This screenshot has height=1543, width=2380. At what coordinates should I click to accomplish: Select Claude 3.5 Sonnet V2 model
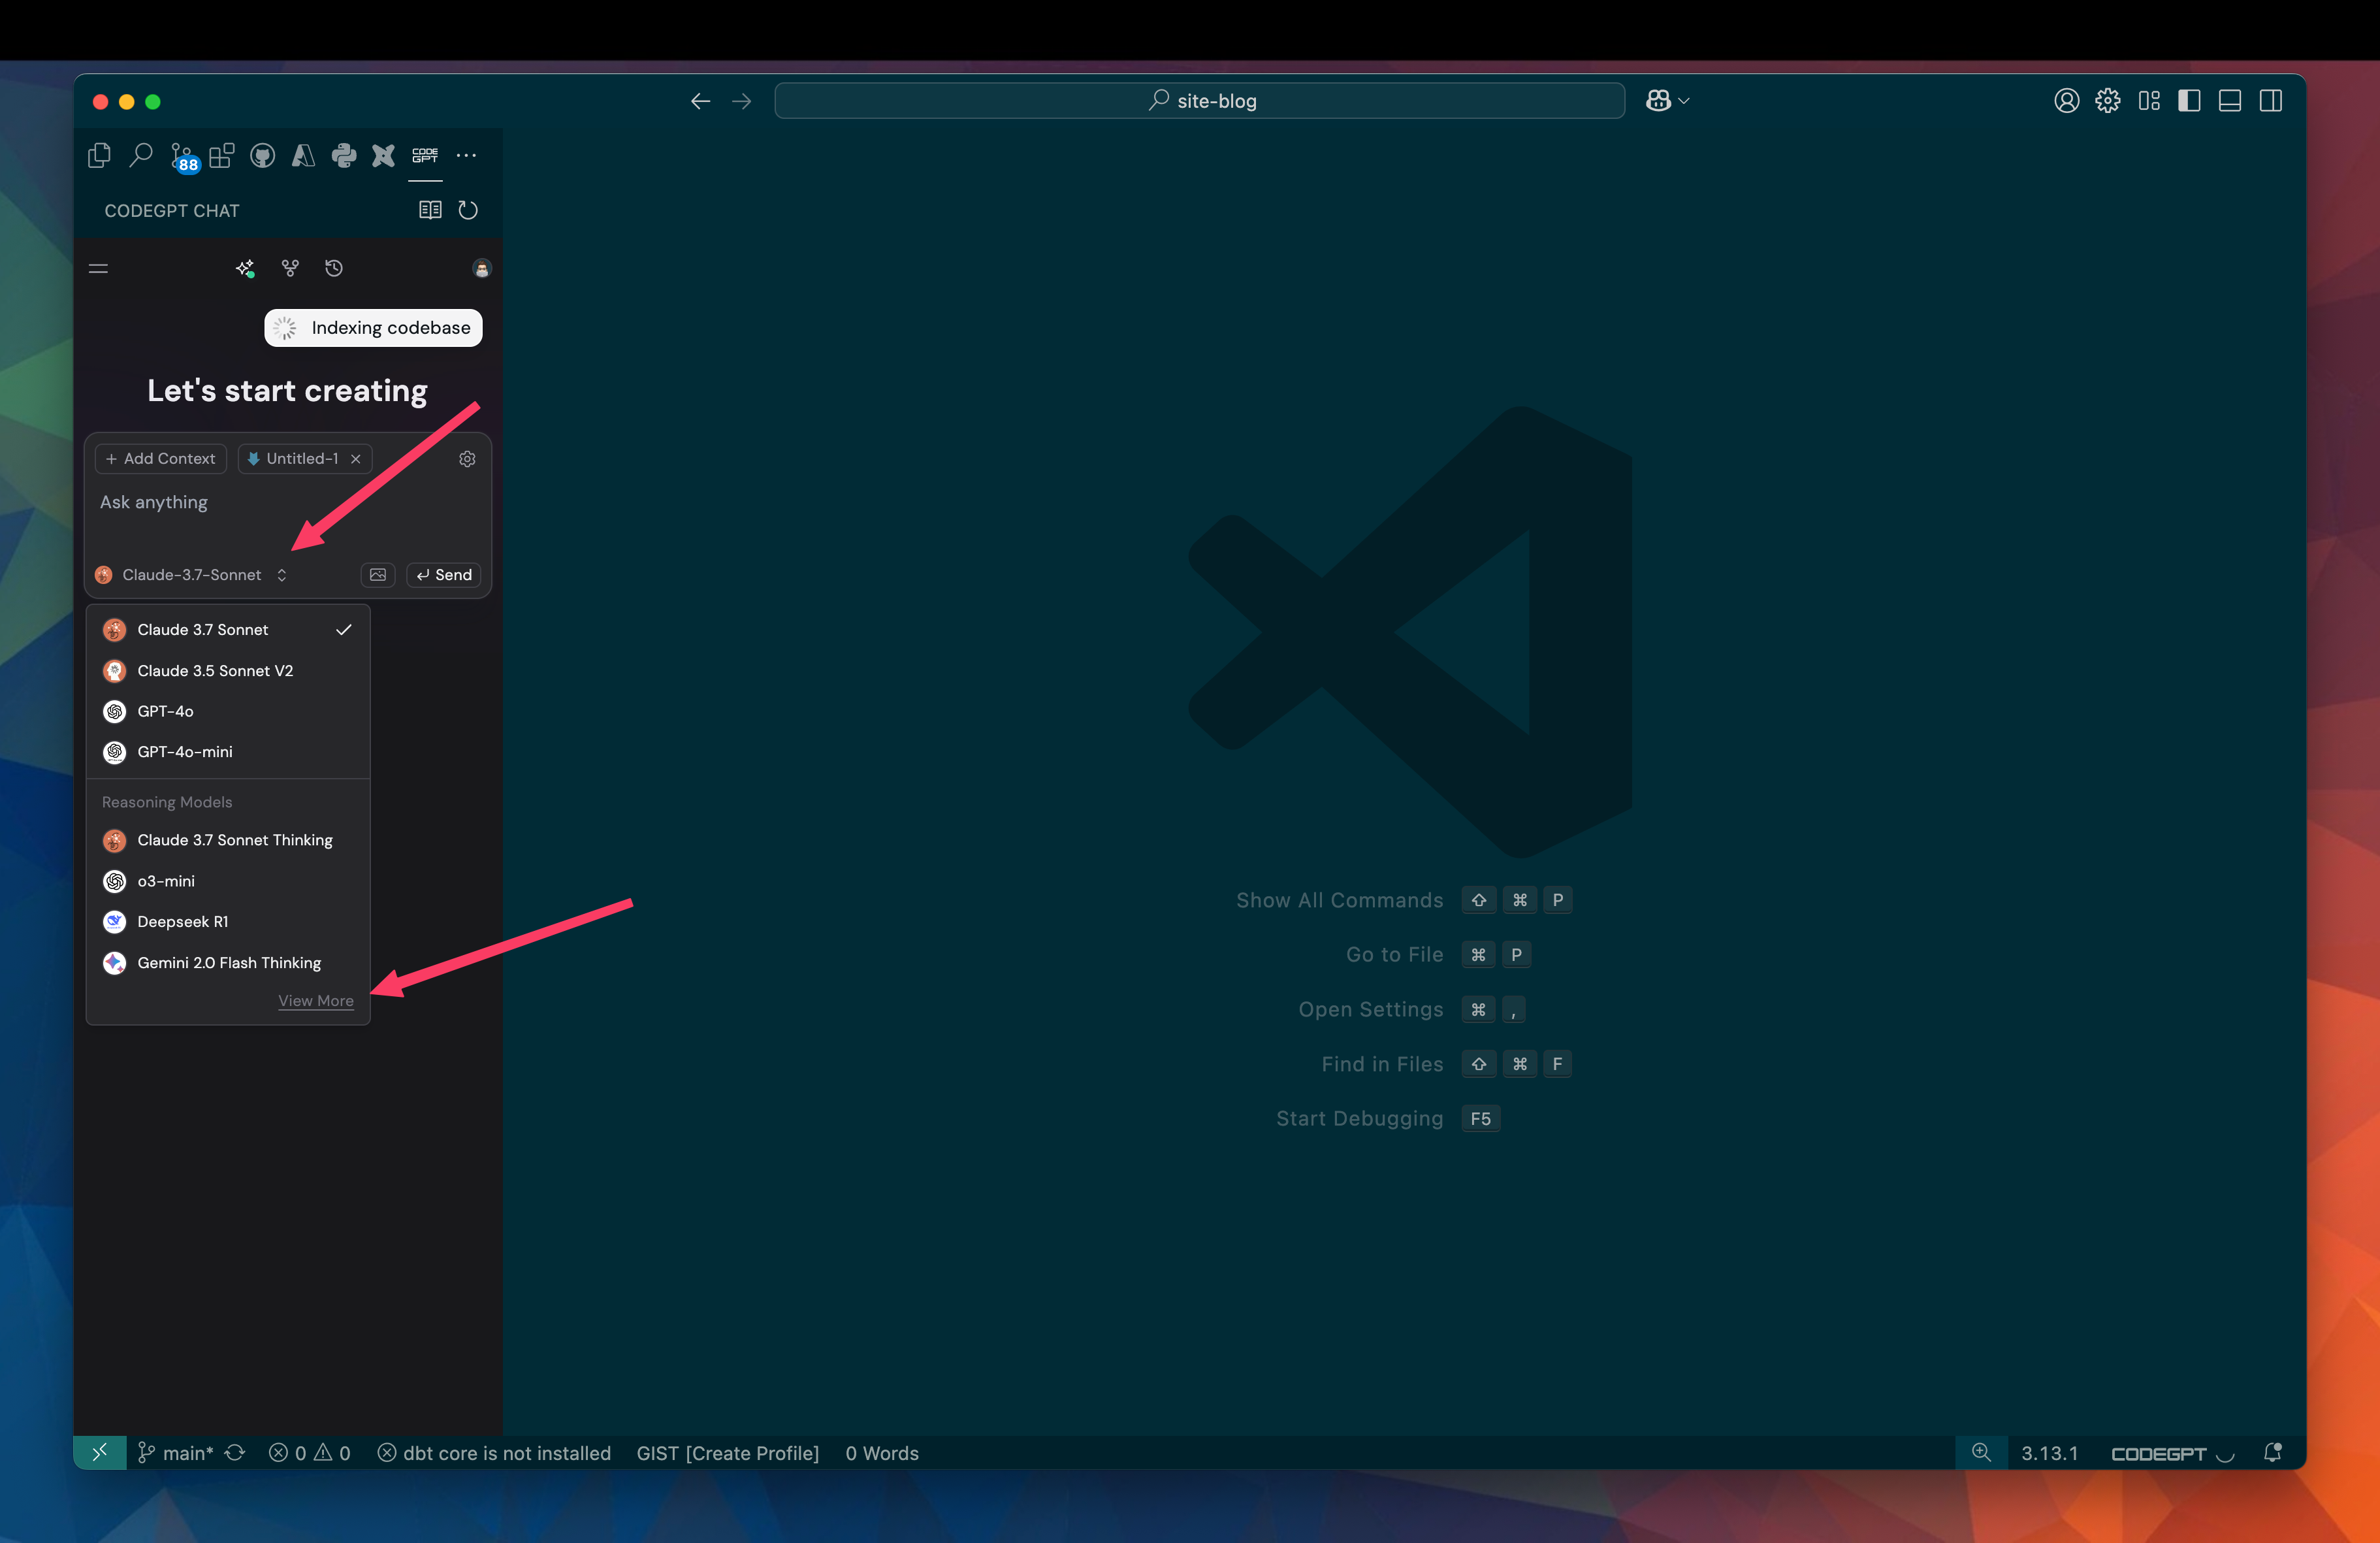pyautogui.click(x=228, y=671)
